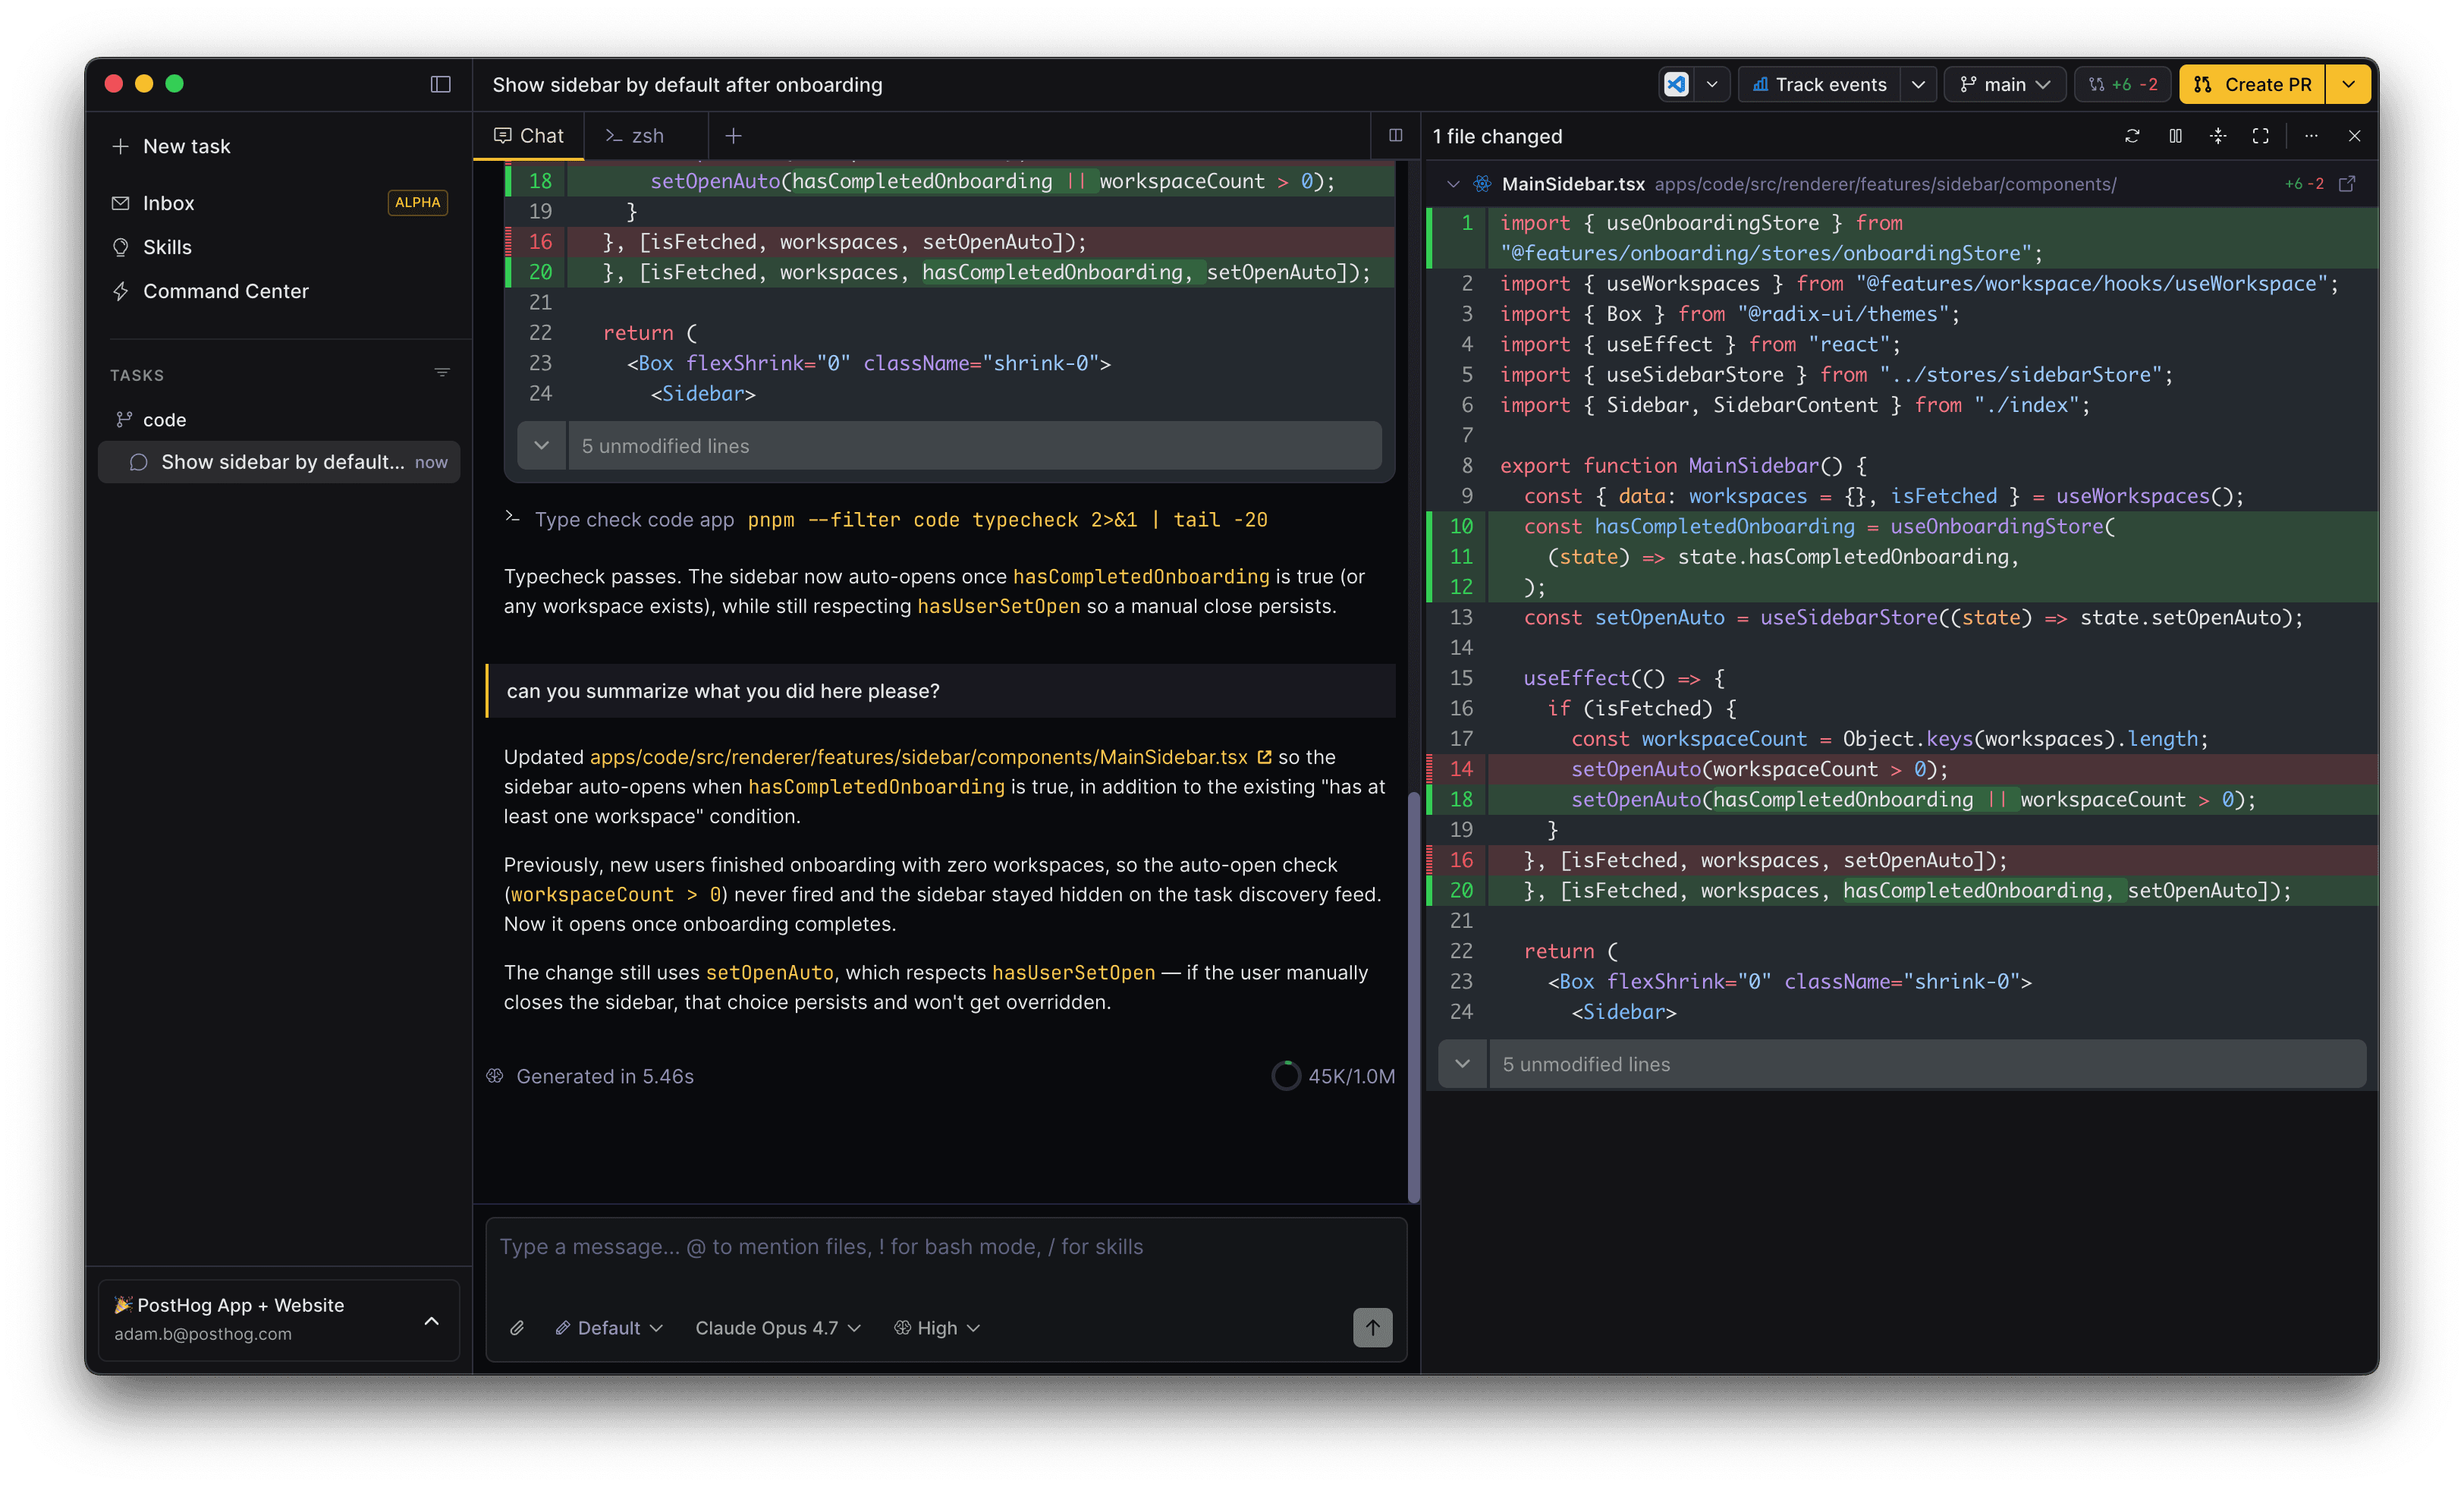Toggle split view in chat panel

(1395, 136)
